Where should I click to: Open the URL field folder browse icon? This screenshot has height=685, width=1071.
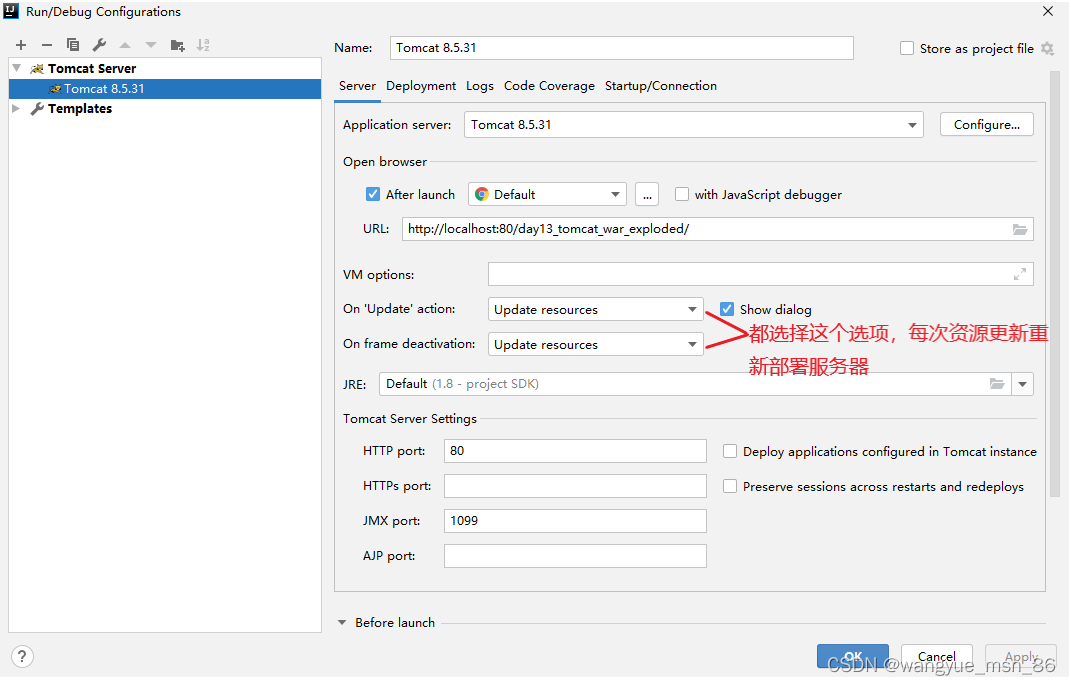(x=1020, y=229)
